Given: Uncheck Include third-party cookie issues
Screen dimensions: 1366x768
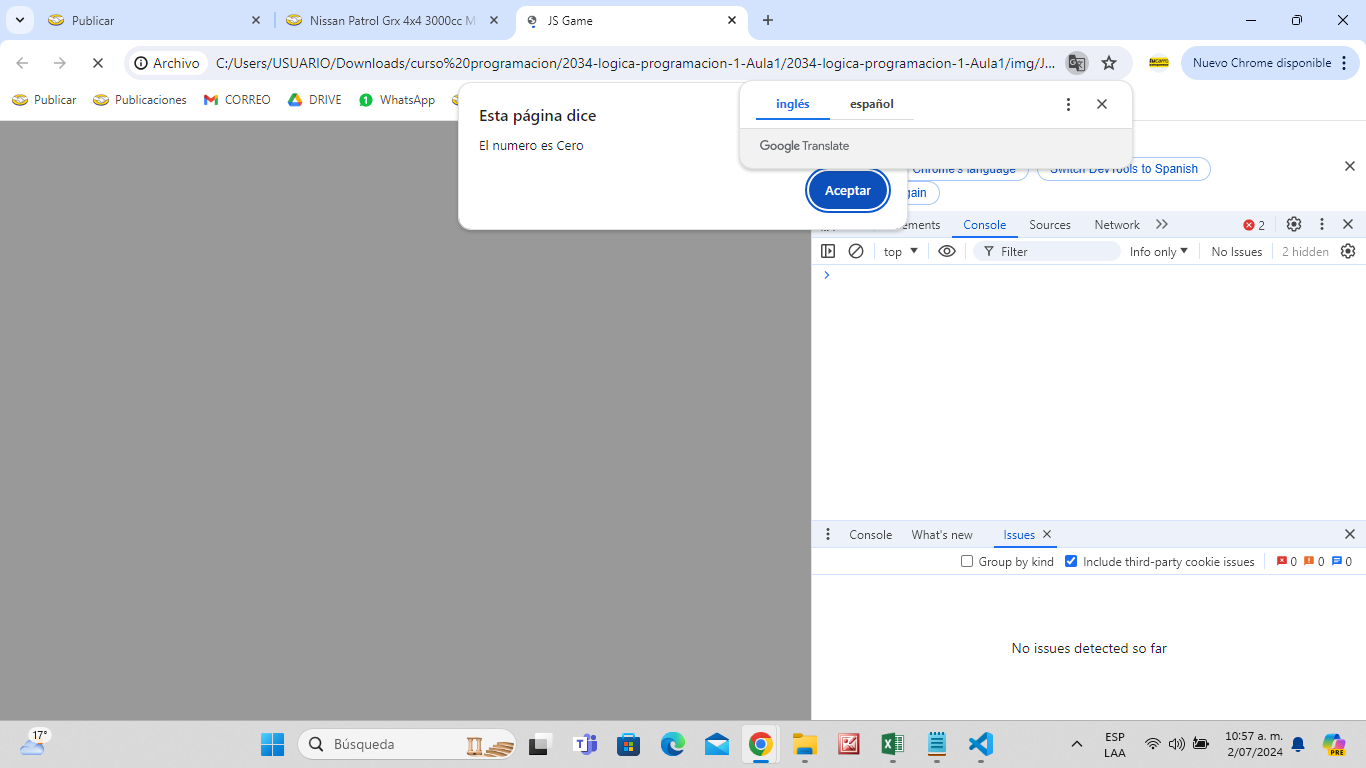Looking at the screenshot, I should tap(1071, 561).
